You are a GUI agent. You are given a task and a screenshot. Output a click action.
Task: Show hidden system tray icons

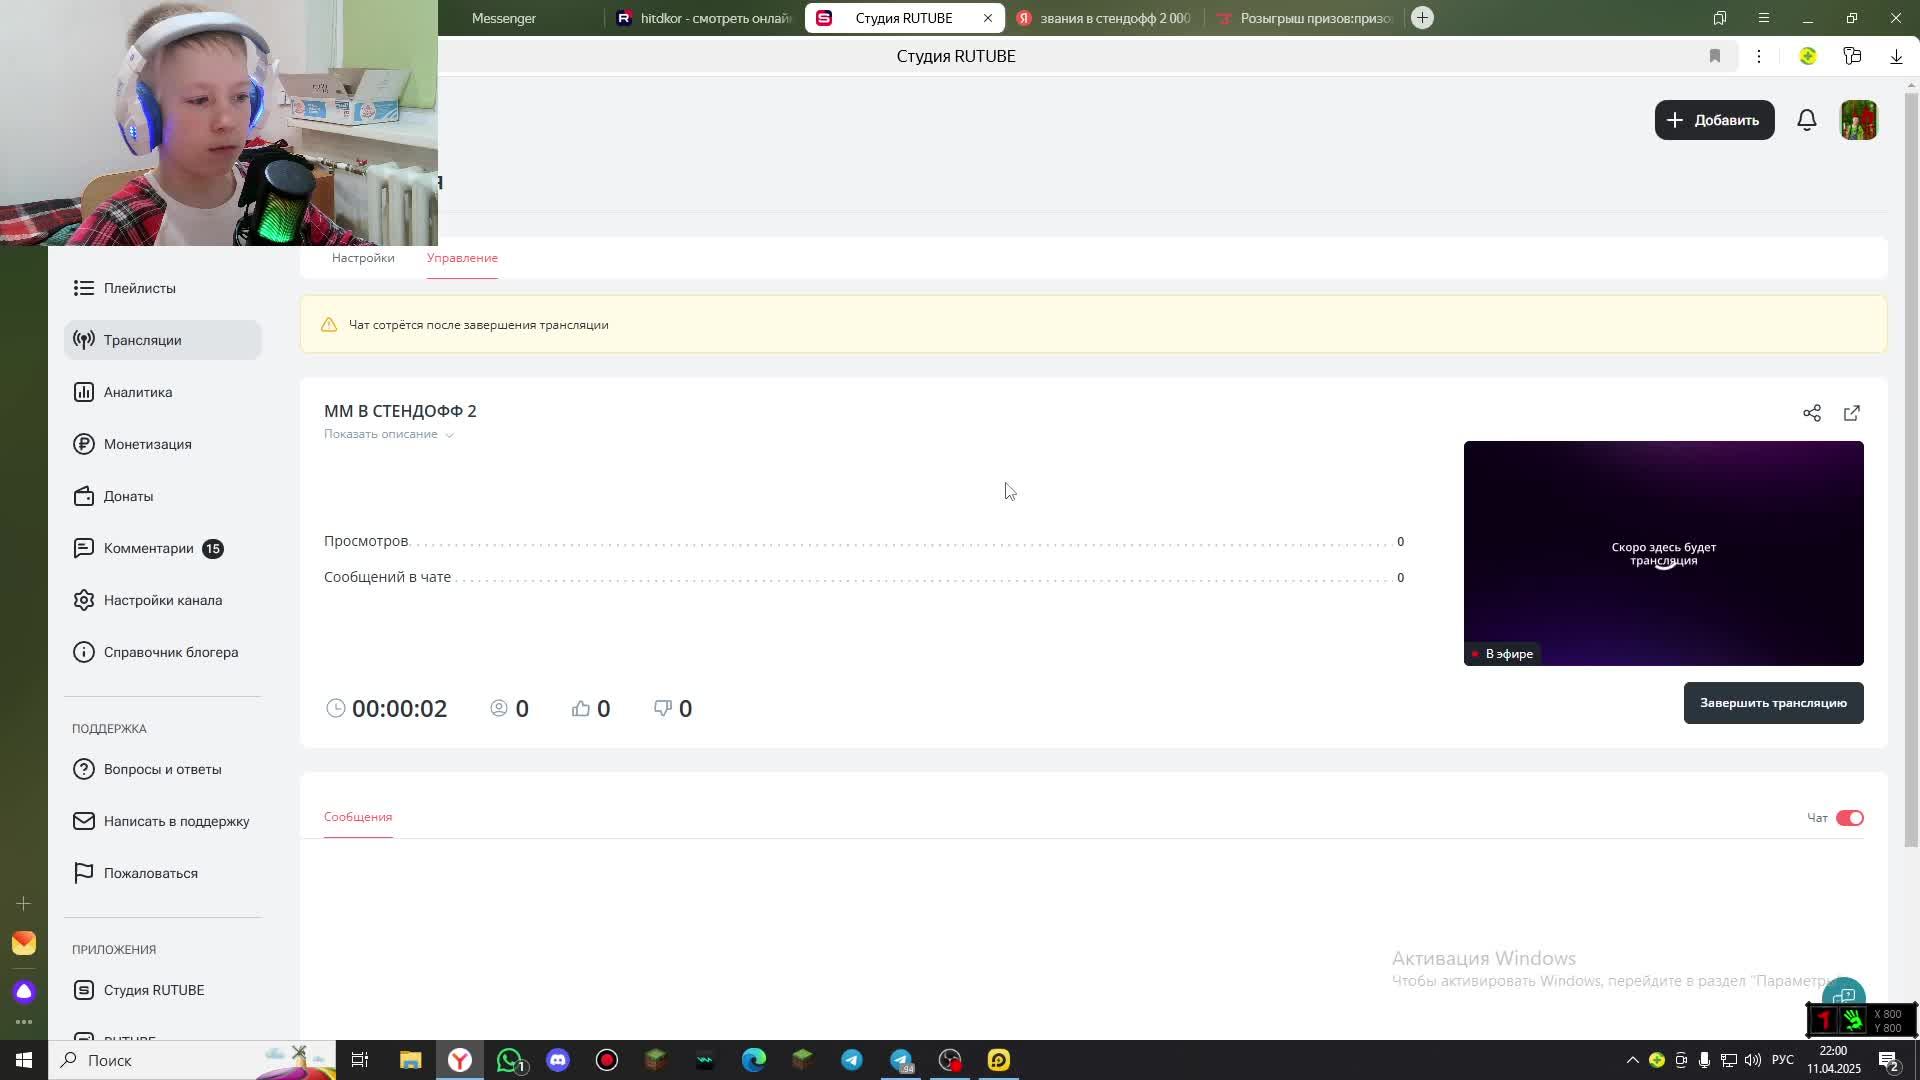[x=1632, y=1060]
